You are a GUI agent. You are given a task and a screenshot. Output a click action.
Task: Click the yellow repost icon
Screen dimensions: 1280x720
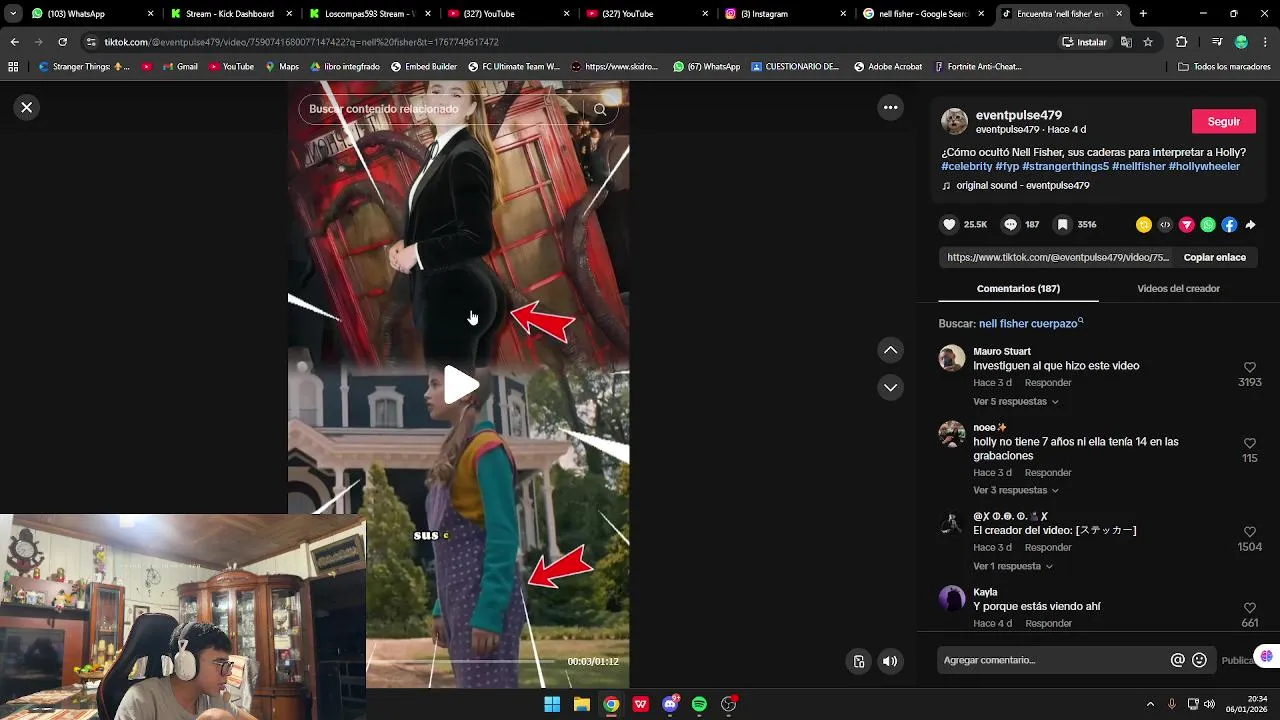click(1144, 225)
